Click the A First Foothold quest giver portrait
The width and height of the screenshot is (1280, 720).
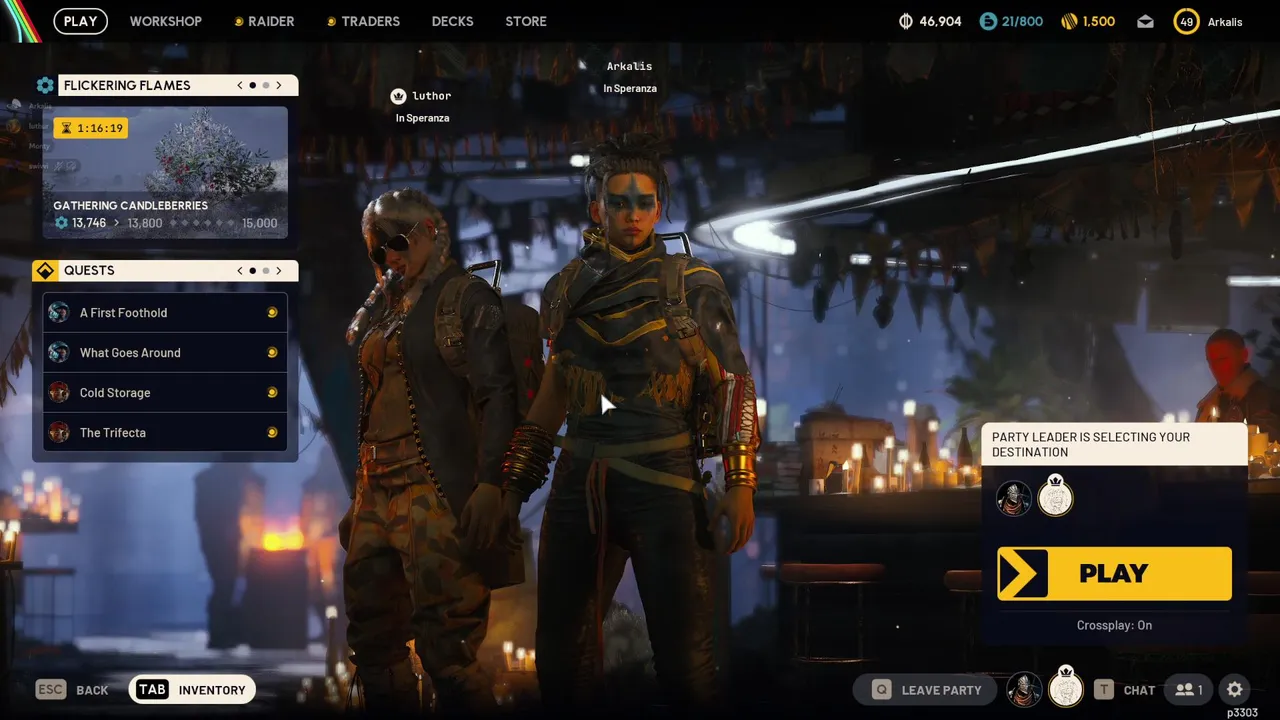point(59,313)
